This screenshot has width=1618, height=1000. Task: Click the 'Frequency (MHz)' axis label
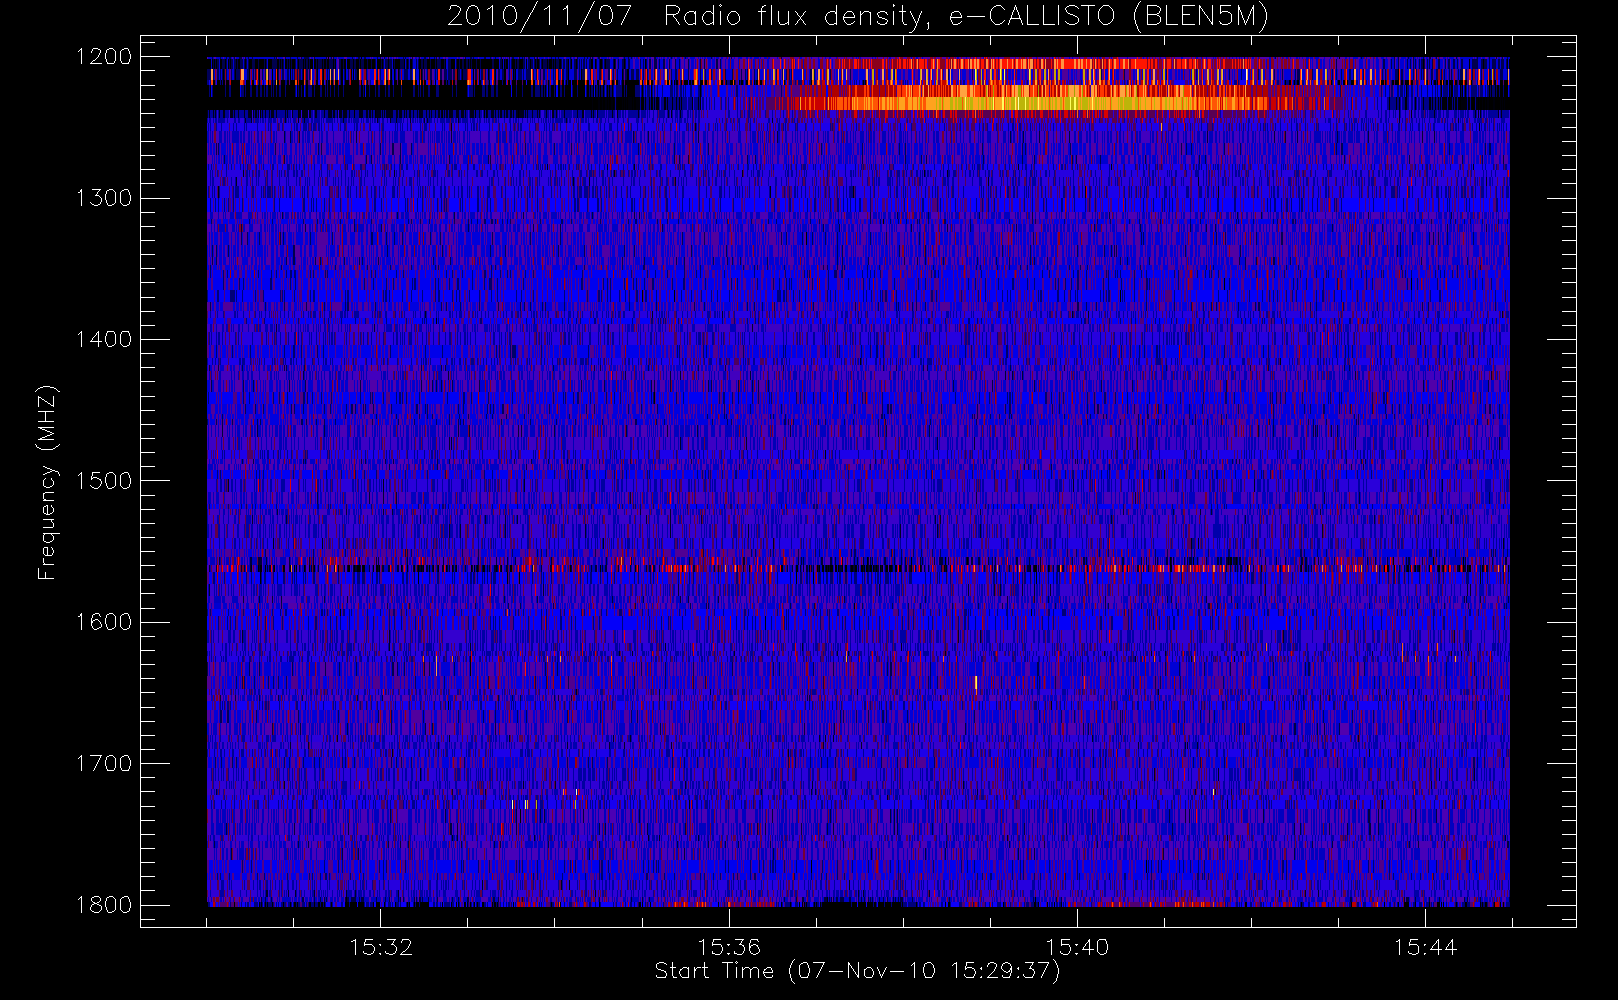point(47,482)
